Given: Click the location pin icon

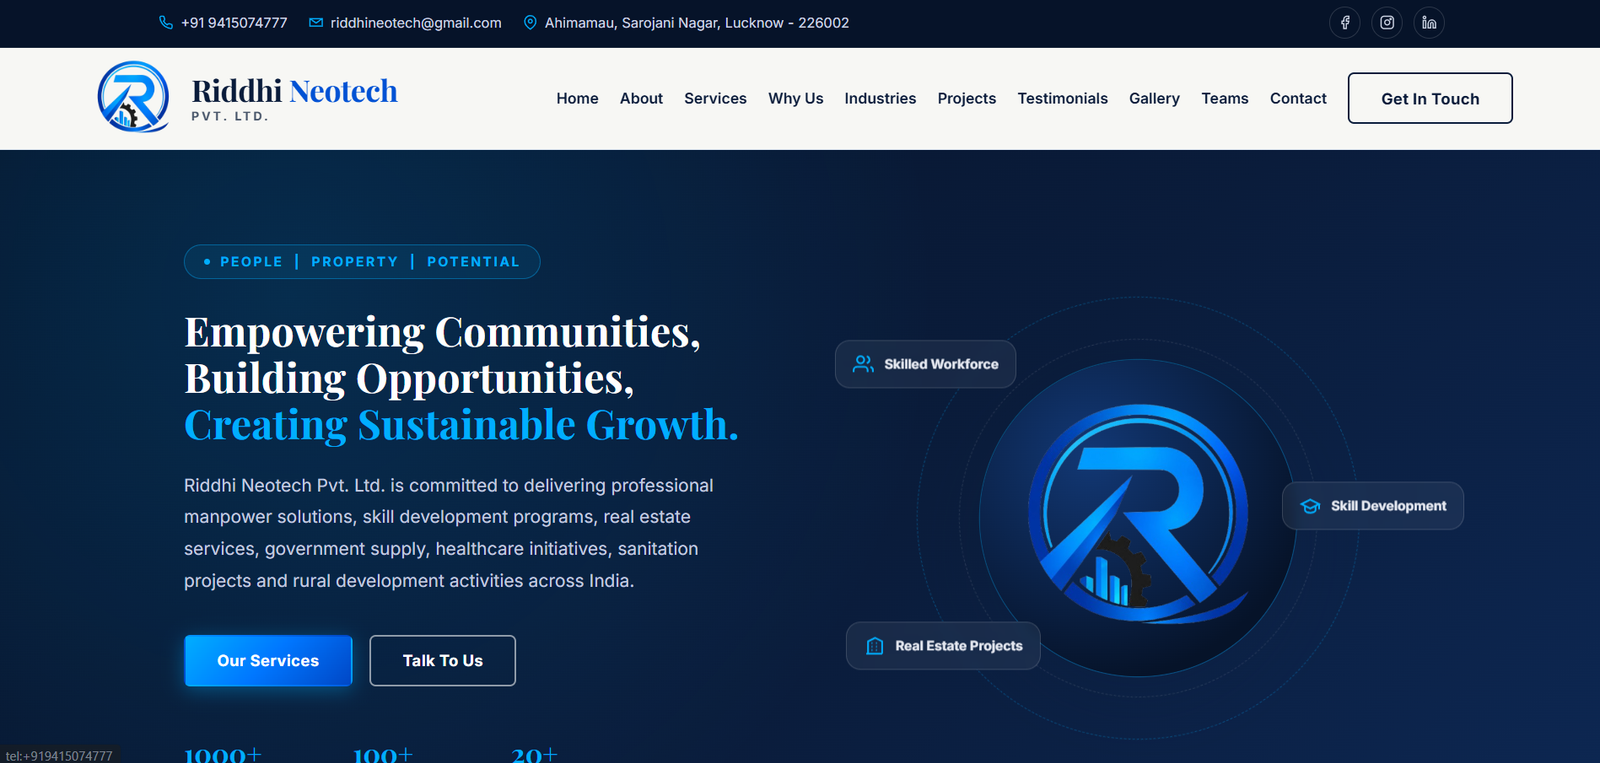Looking at the screenshot, I should [530, 22].
